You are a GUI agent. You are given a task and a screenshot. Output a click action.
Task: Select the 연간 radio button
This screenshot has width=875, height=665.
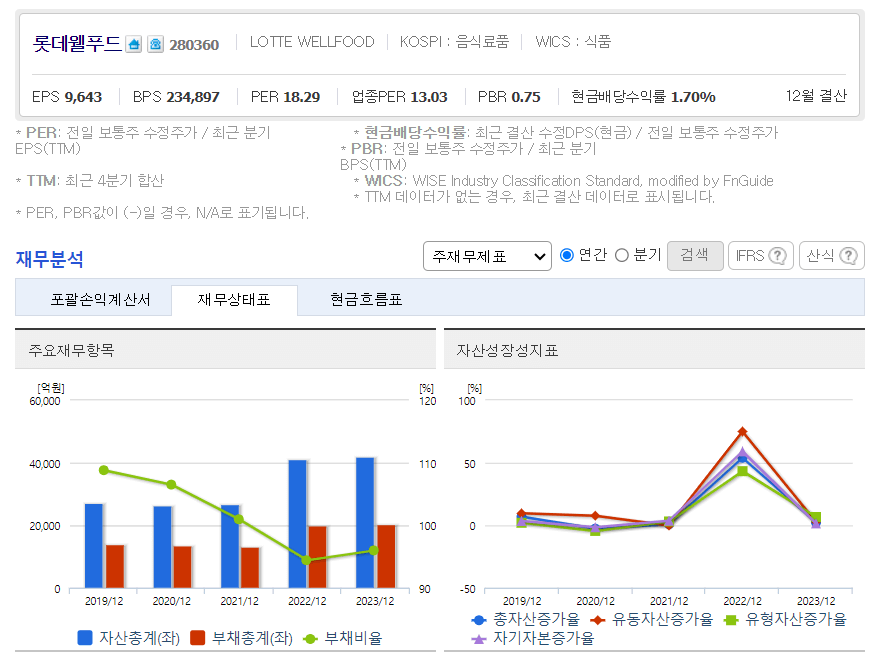pyautogui.click(x=566, y=256)
